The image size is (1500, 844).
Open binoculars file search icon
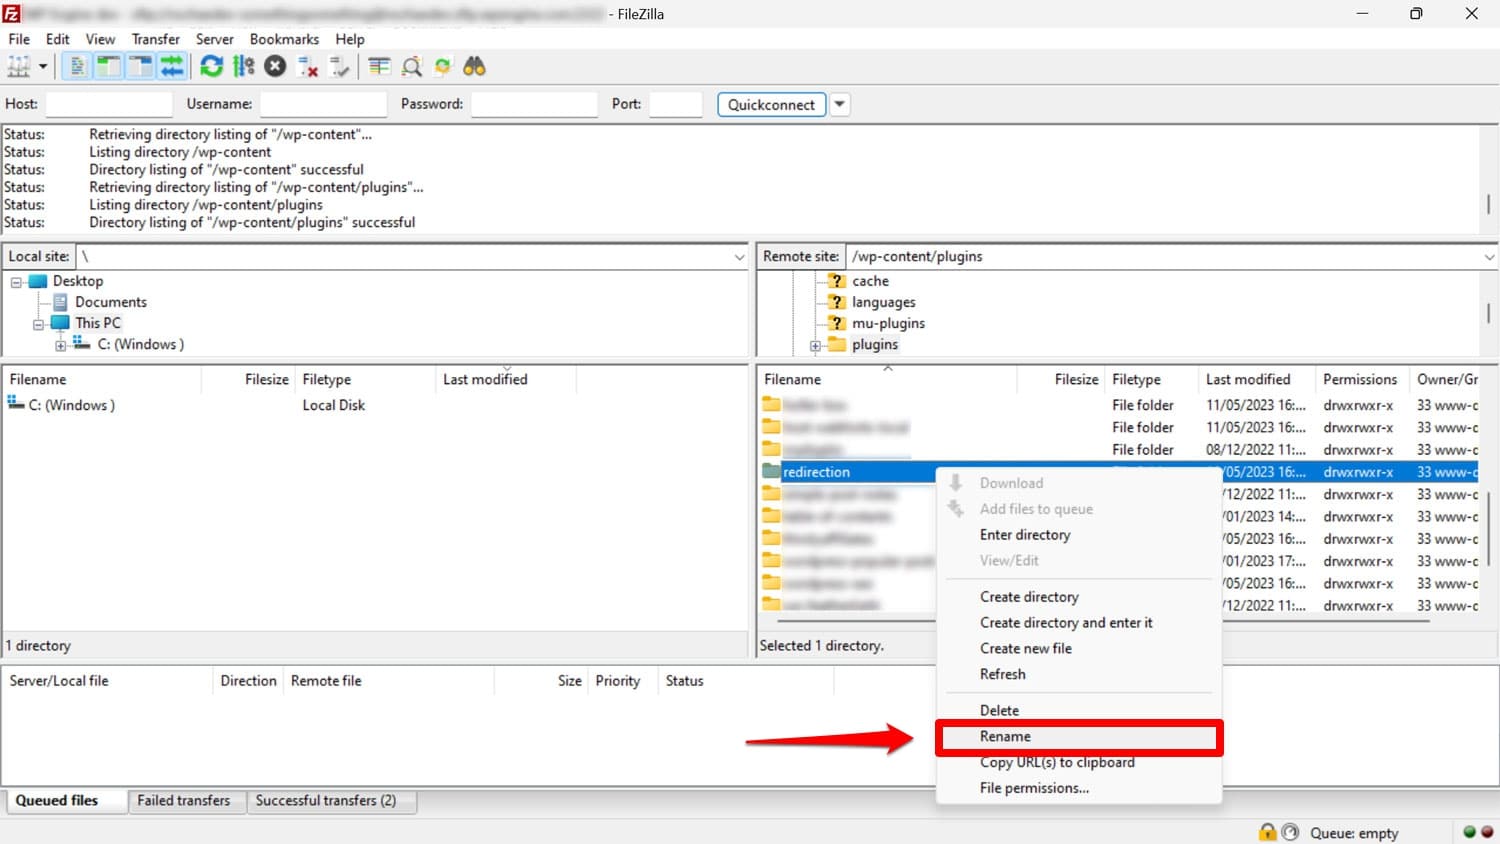tap(474, 67)
